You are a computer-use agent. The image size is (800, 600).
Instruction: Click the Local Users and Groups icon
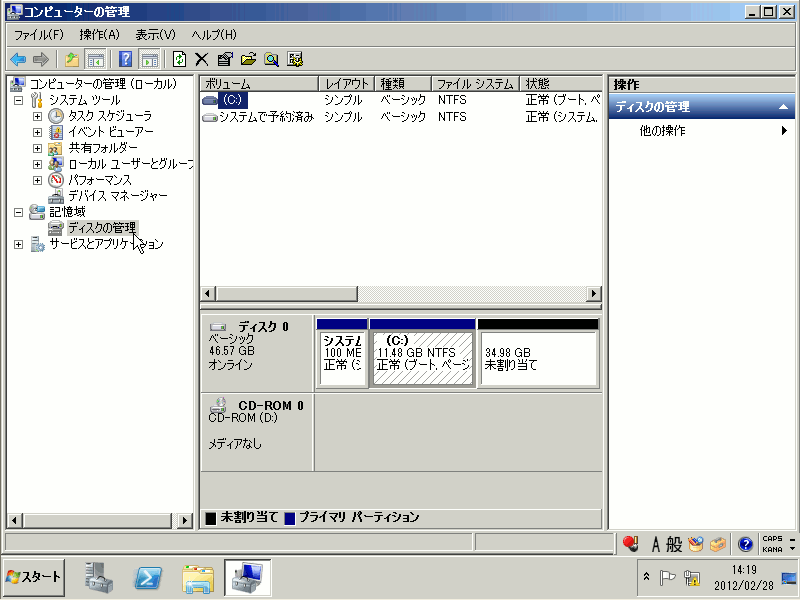(x=56, y=164)
